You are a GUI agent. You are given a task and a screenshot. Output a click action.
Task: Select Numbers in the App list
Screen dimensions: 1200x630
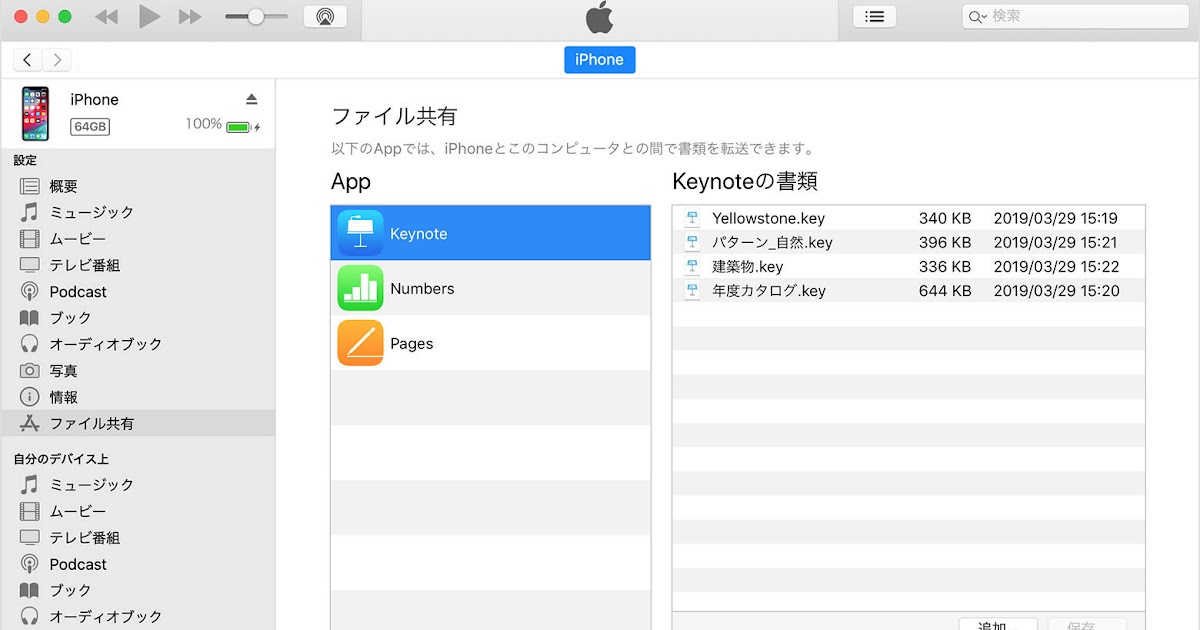point(490,288)
